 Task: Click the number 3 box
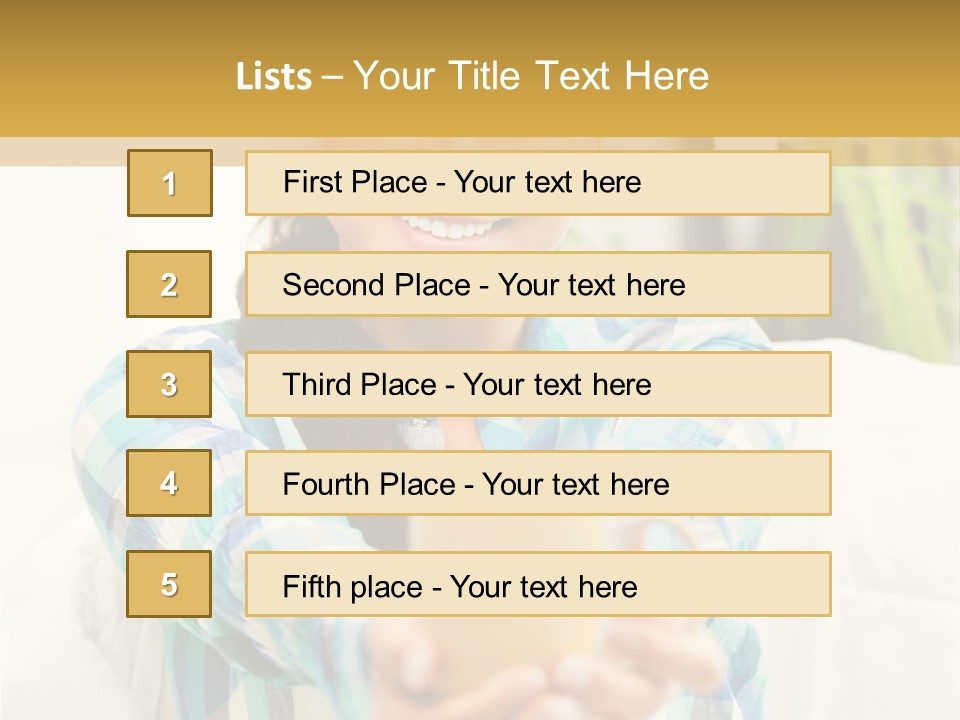(169, 384)
